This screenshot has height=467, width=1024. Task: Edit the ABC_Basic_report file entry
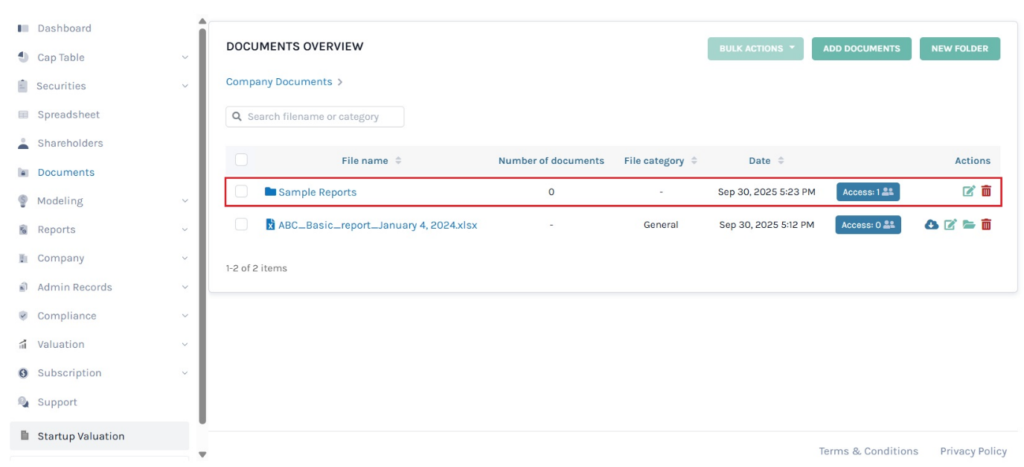tap(950, 225)
